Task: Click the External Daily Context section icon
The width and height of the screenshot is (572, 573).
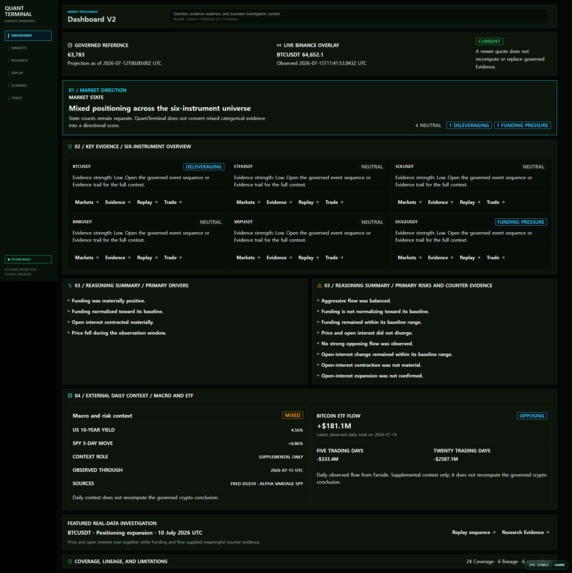Action: pos(70,395)
